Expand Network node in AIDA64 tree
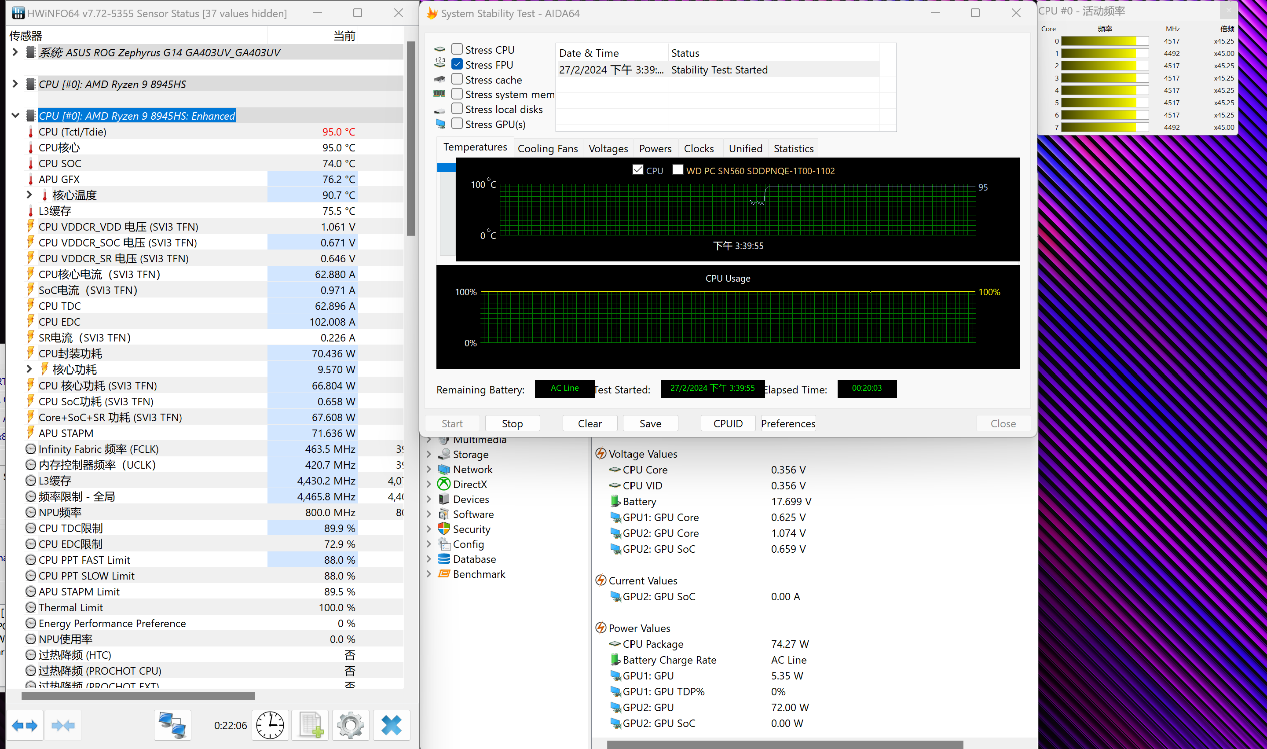Viewport: 1267px width, 749px height. click(x=430, y=469)
